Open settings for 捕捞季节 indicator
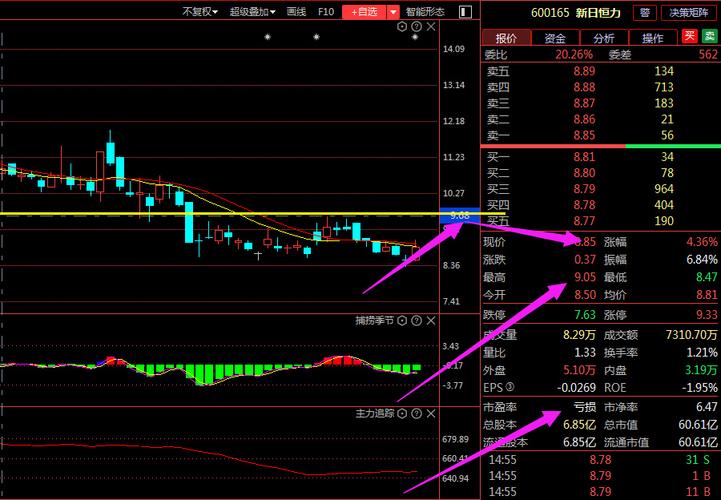 pos(403,321)
